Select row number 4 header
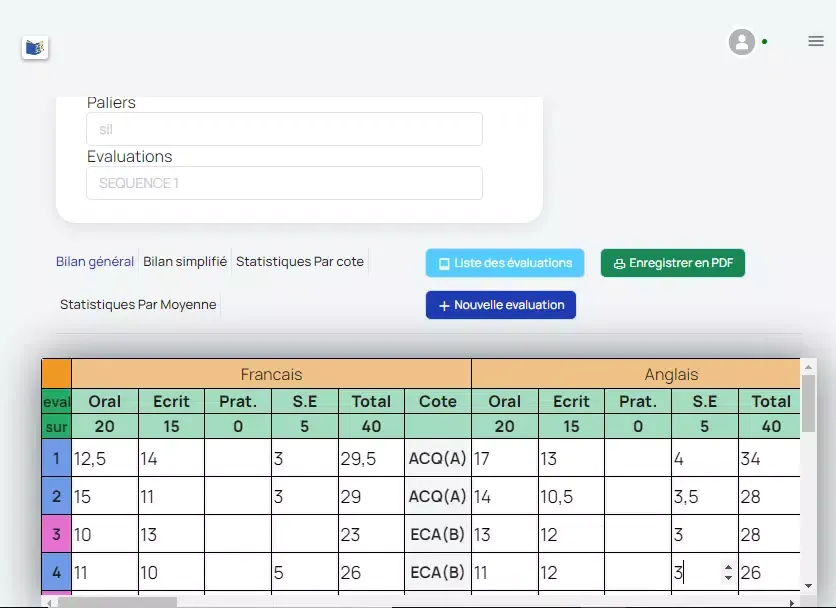Screen dimensions: 836x608 (57, 572)
